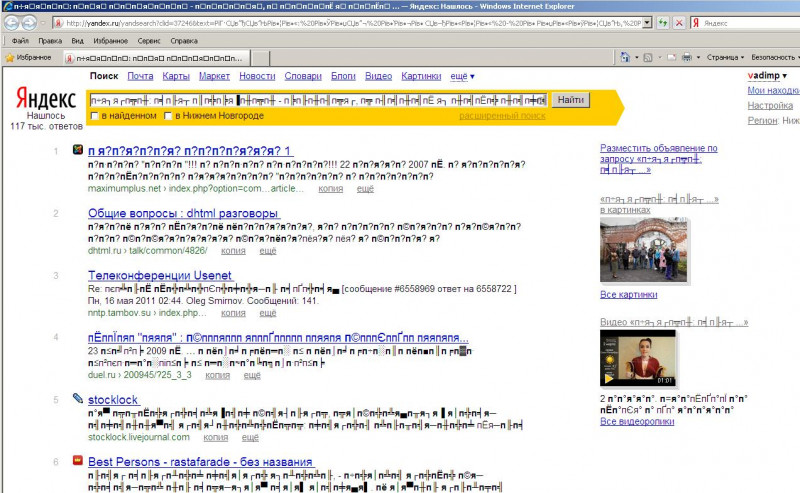Click the green Refresh page icon

tap(662, 23)
